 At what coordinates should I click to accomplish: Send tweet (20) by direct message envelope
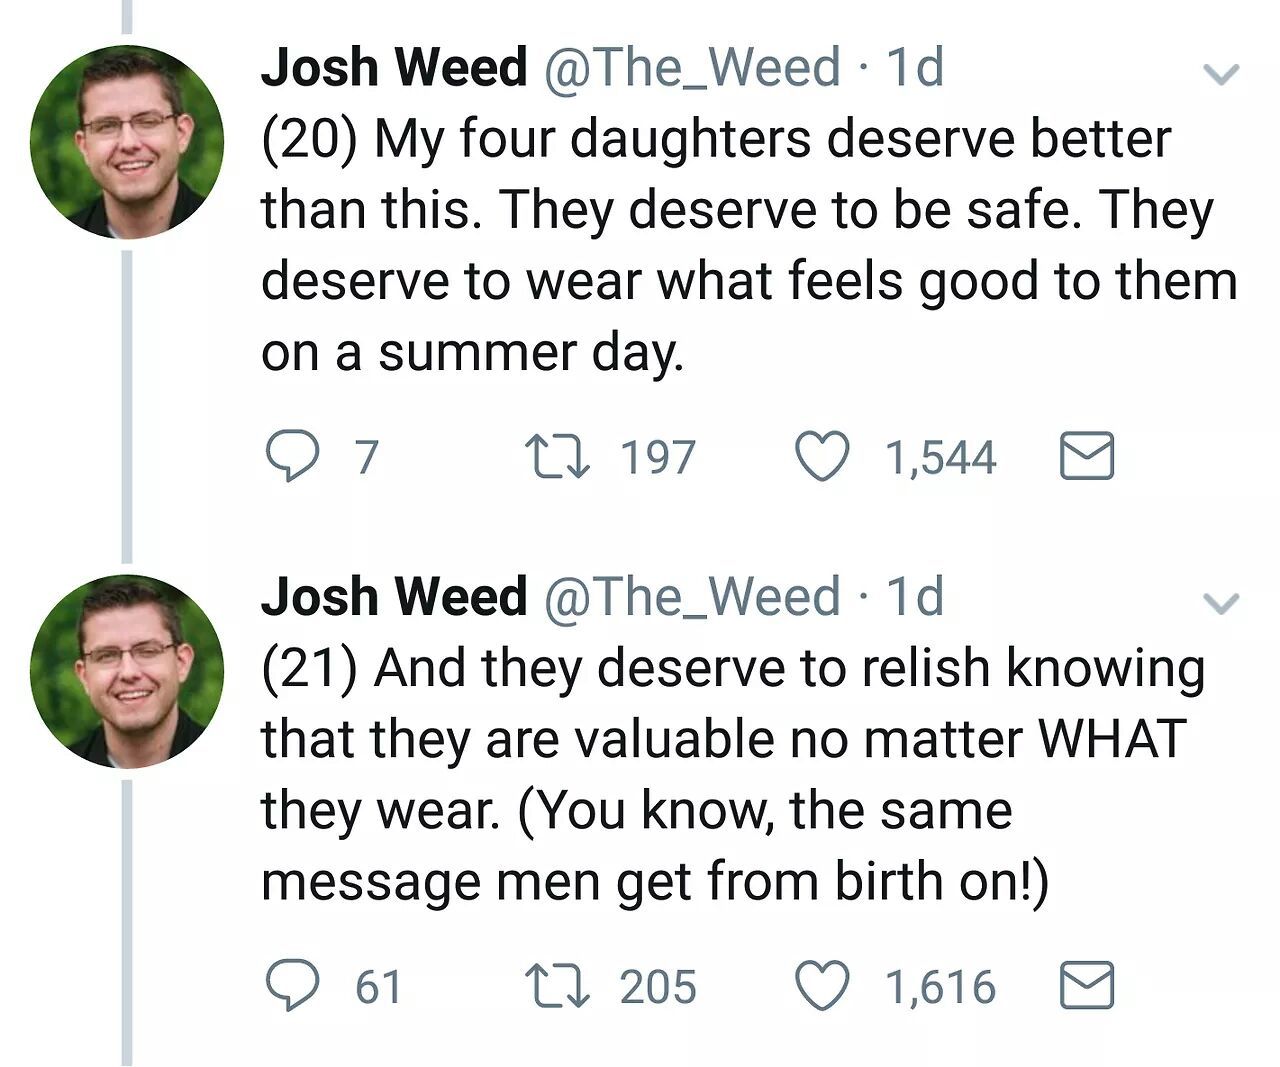tap(1086, 458)
